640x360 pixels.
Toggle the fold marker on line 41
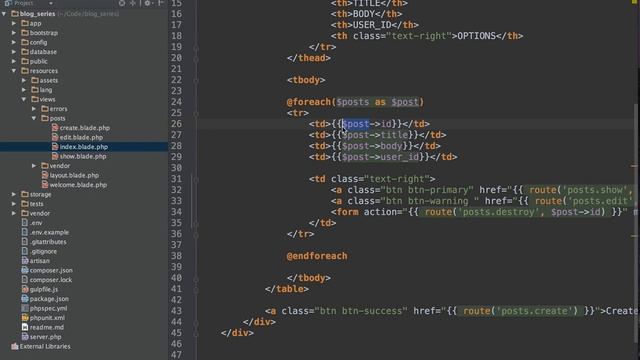click(196, 289)
